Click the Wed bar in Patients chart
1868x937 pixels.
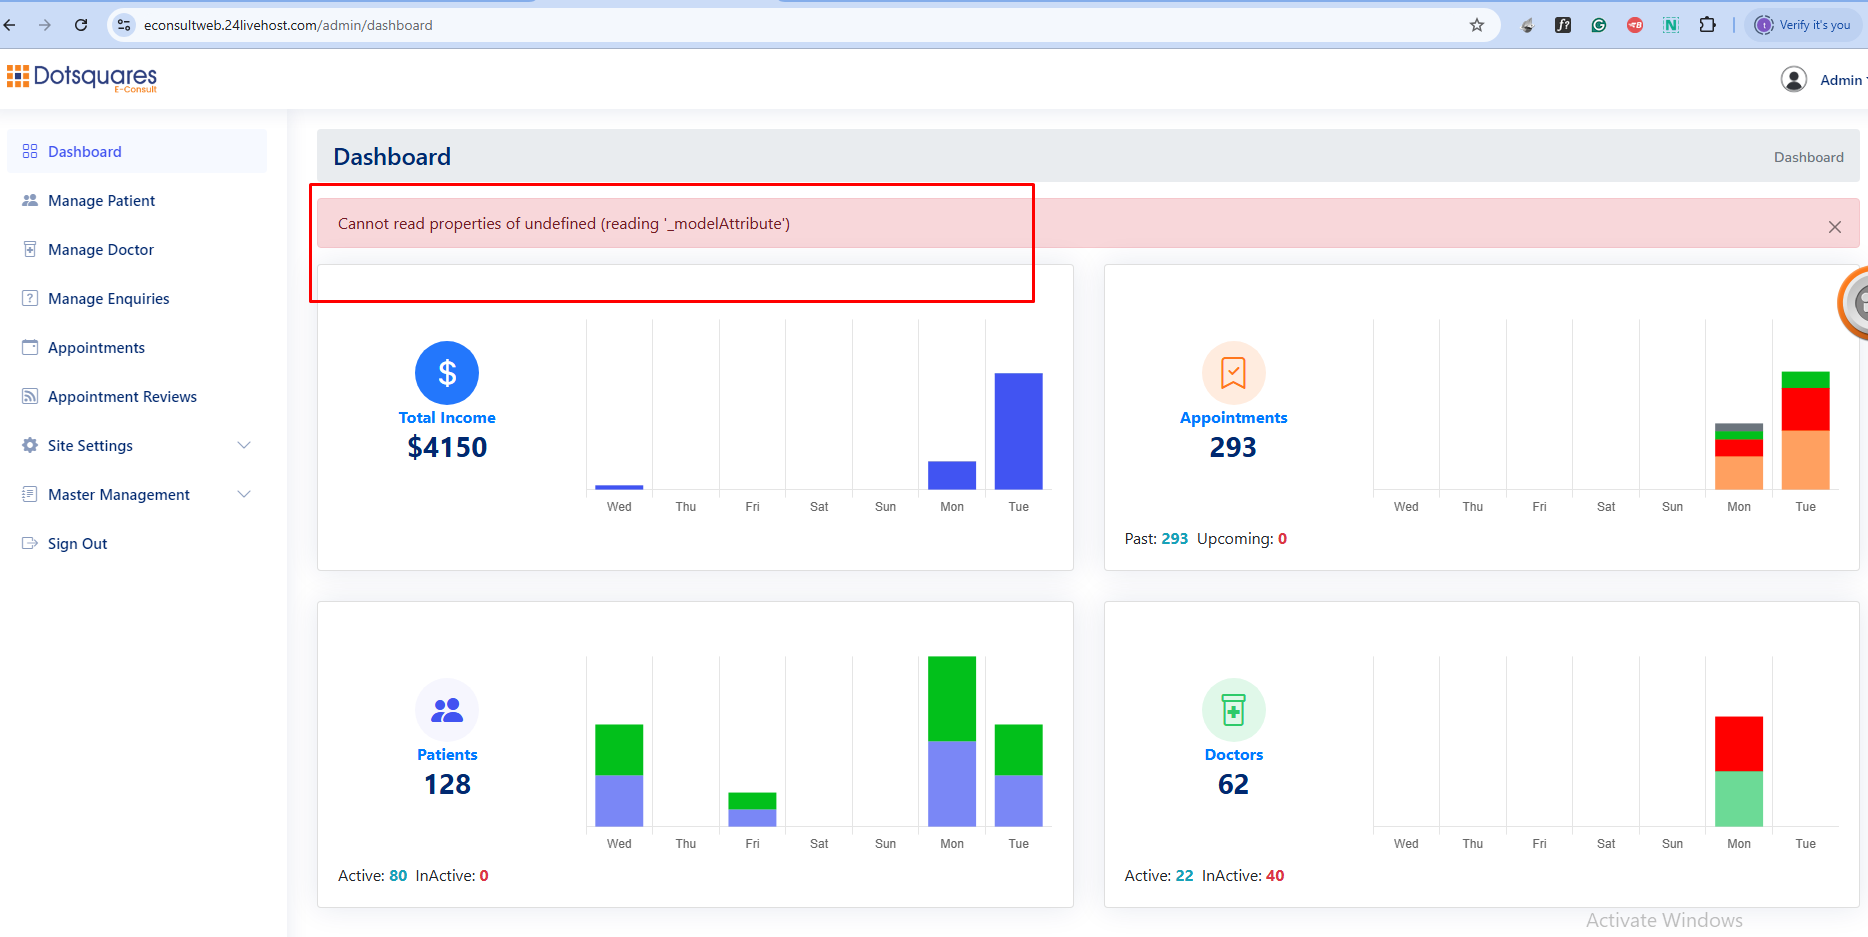619,775
